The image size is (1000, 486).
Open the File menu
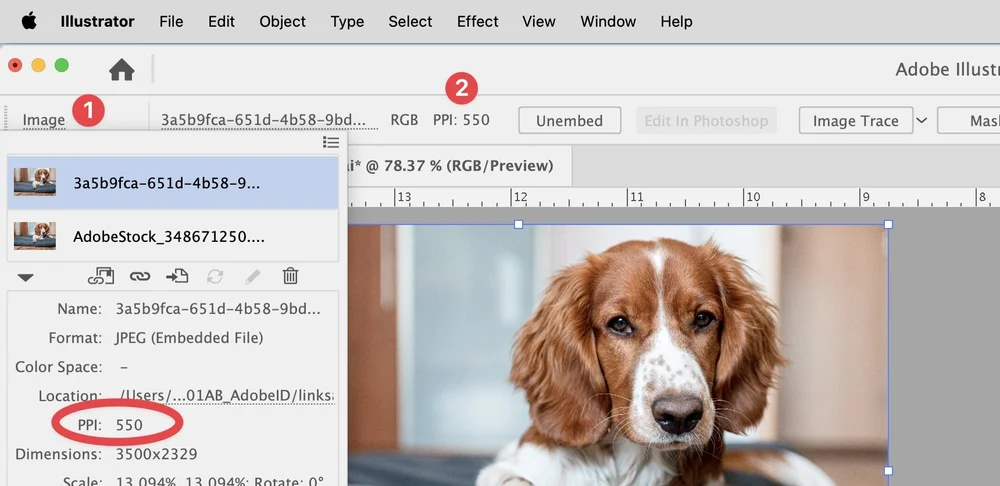point(171,22)
